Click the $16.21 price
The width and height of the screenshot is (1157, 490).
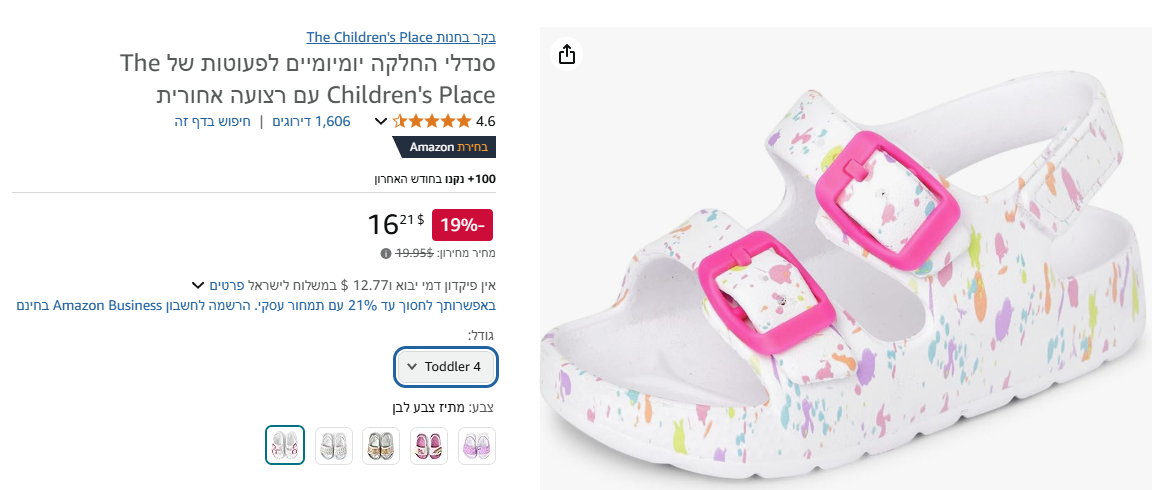pos(396,224)
